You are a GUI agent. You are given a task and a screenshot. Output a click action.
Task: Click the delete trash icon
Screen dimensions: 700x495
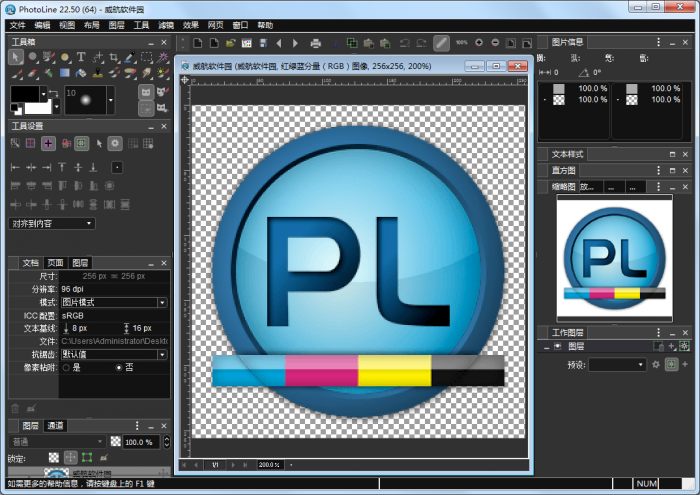[x=15, y=408]
